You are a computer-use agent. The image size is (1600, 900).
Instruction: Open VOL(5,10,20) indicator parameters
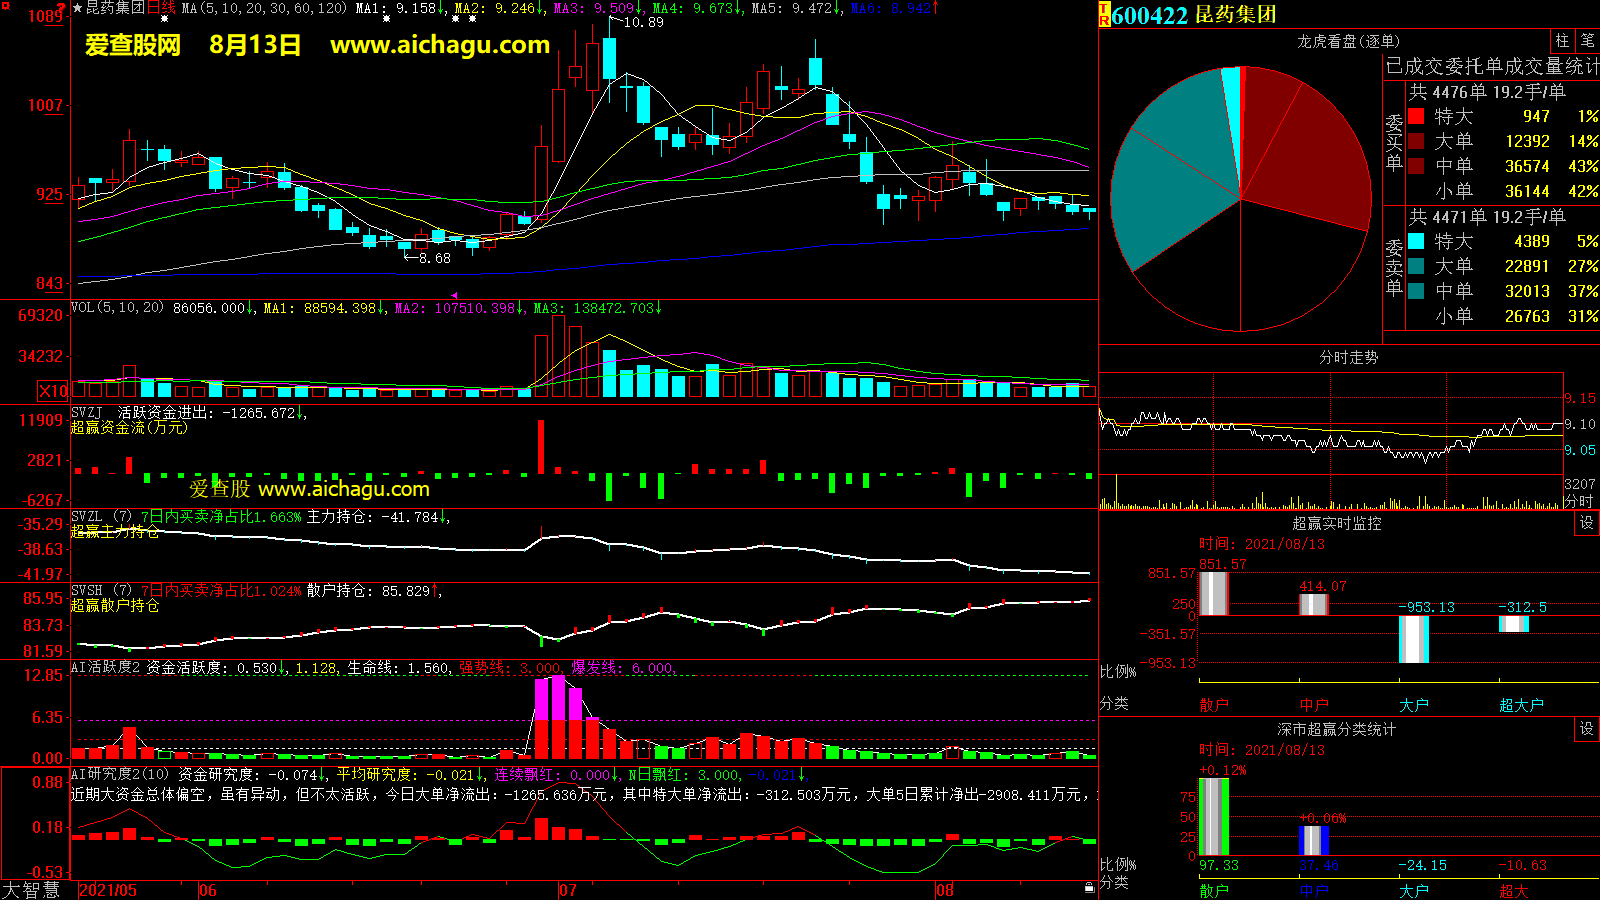coord(117,308)
